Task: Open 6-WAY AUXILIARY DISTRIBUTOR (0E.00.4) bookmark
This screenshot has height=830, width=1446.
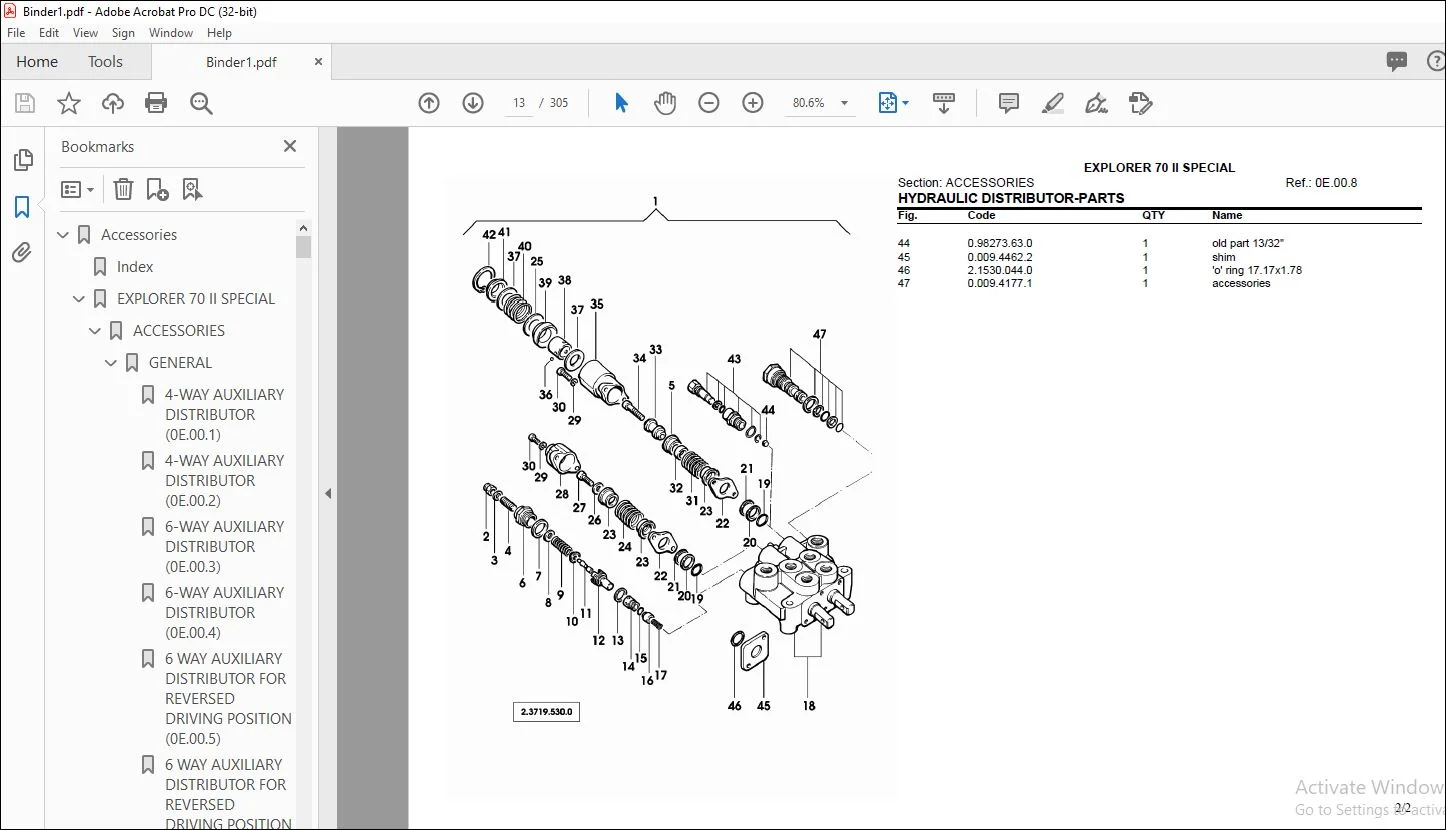Action: pos(225,613)
